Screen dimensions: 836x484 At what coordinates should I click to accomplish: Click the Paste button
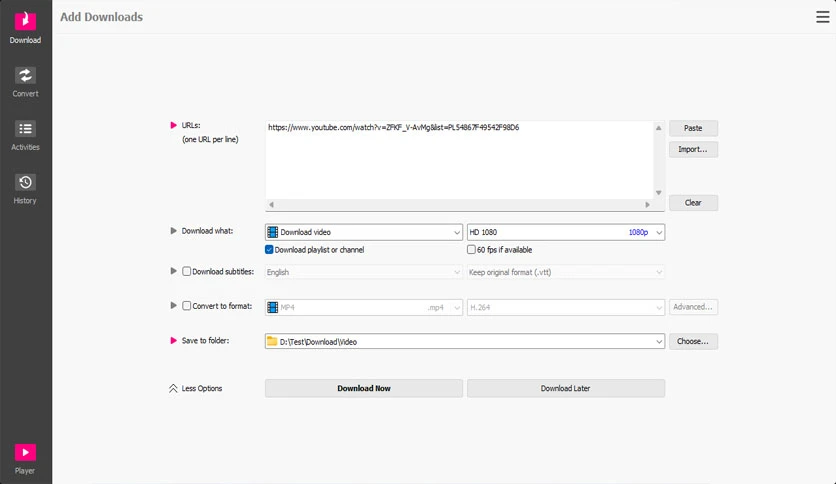tap(693, 128)
